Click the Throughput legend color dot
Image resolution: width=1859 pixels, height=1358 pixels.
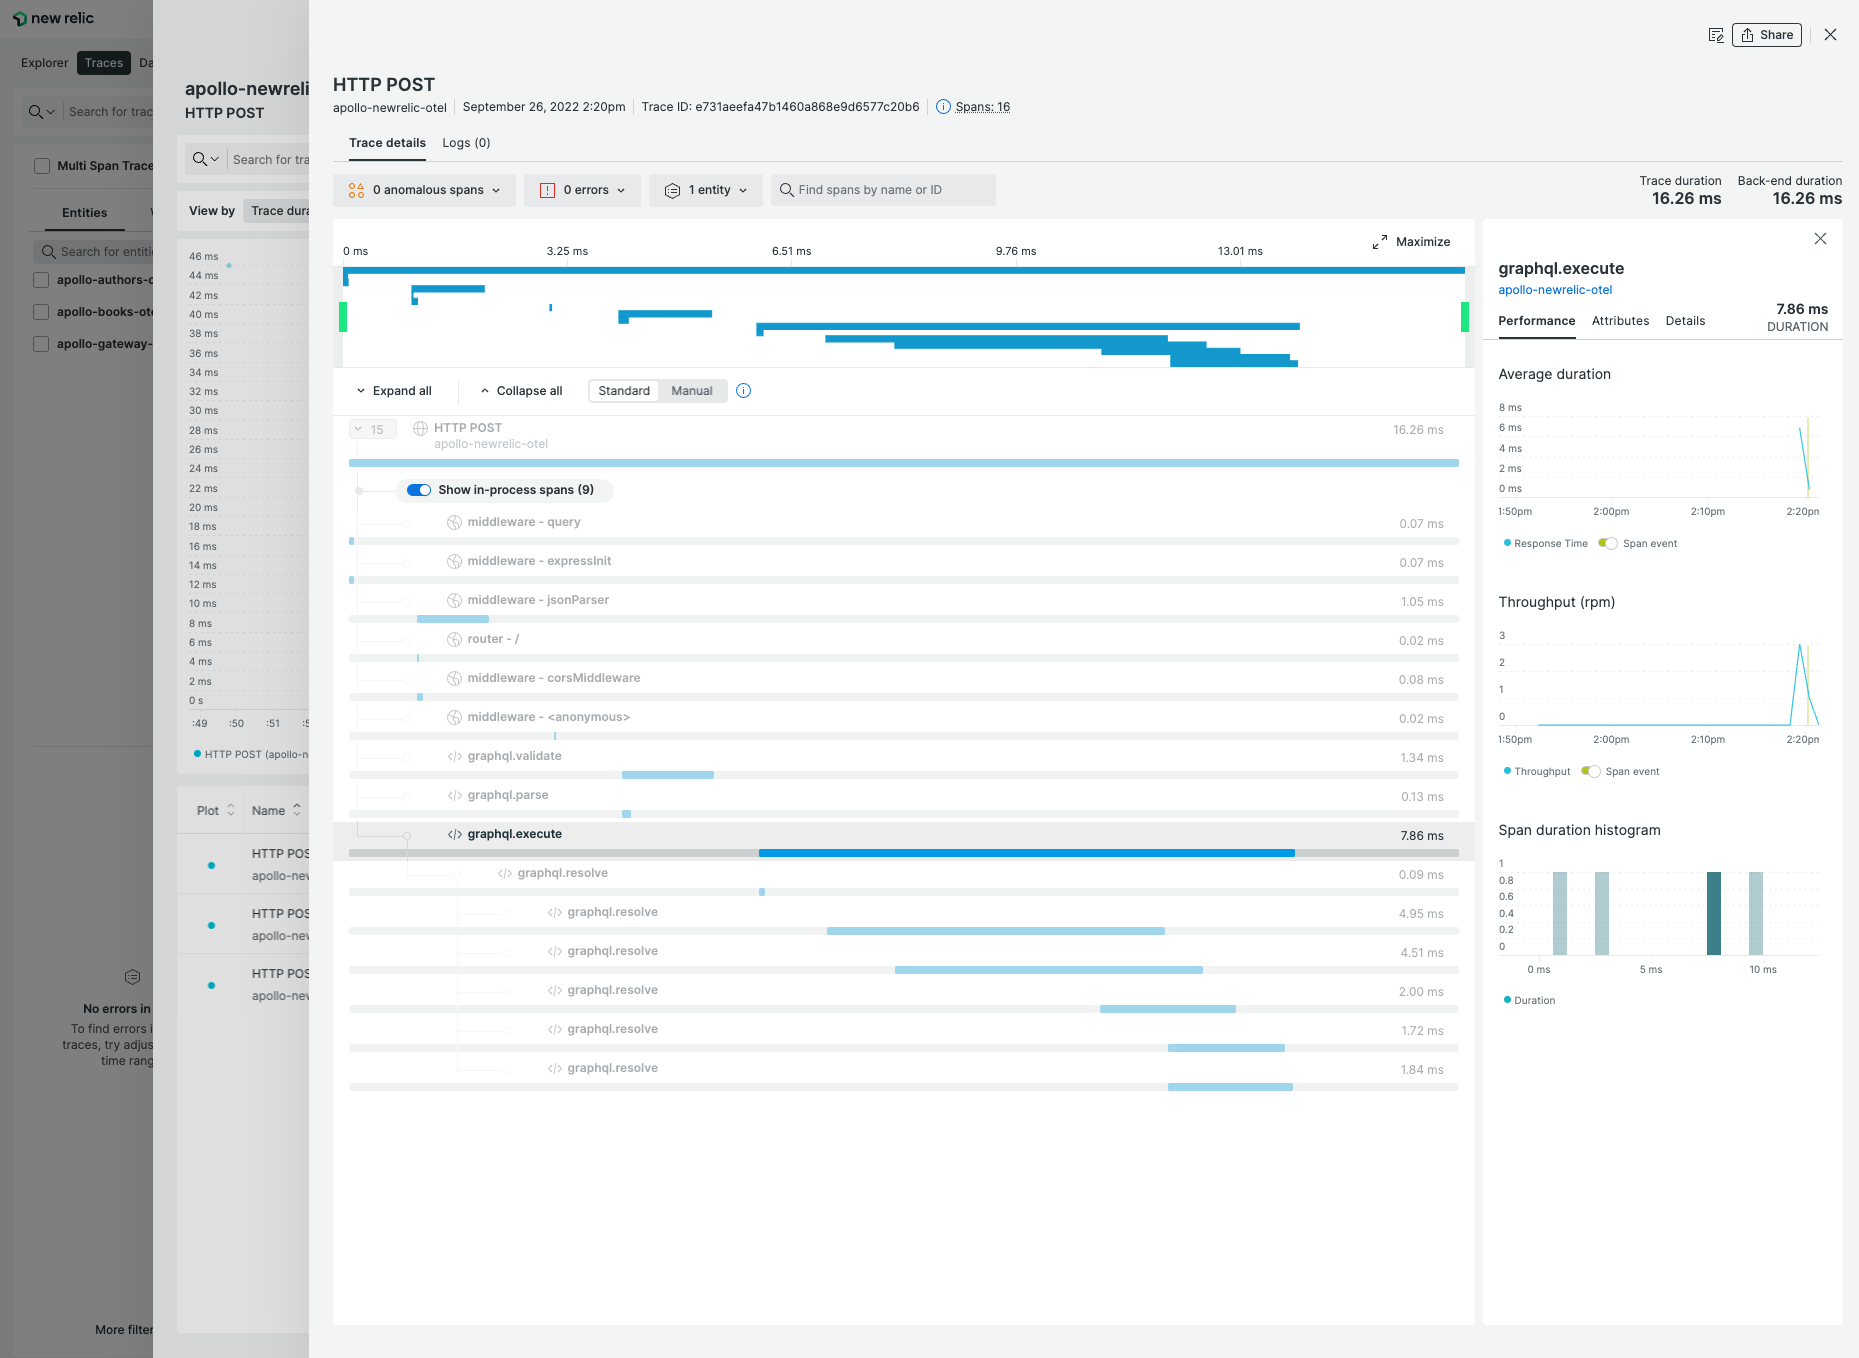click(x=1507, y=771)
